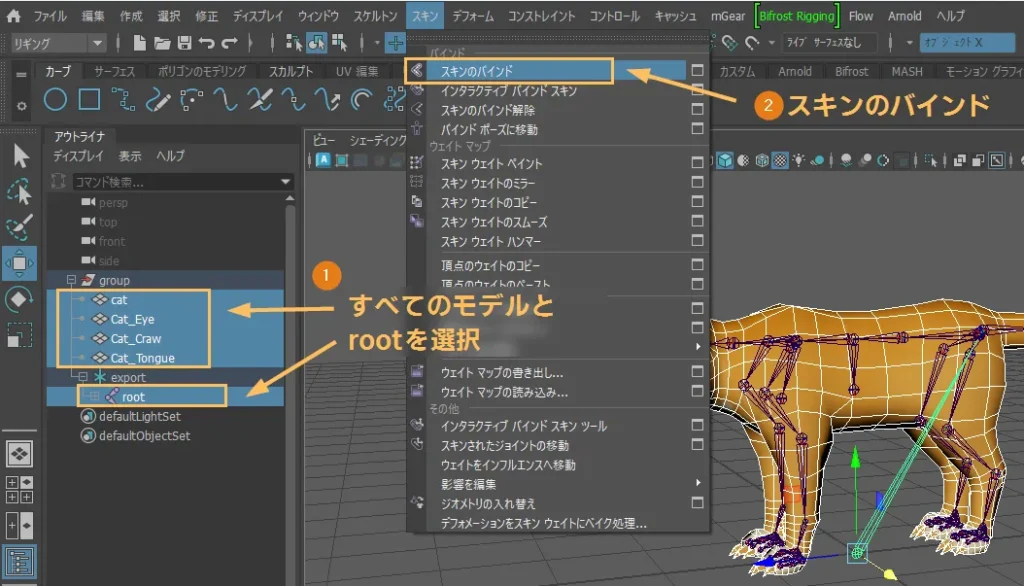Select the NURBS square shelf icon
Viewport: 1024px width, 586px height.
(x=89, y=100)
